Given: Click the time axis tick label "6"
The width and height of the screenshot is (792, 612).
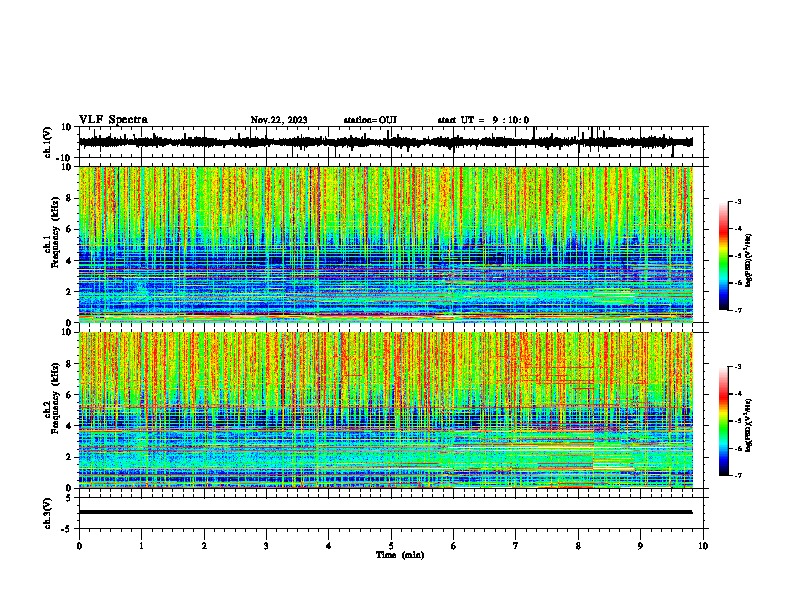Looking at the screenshot, I should (454, 546).
